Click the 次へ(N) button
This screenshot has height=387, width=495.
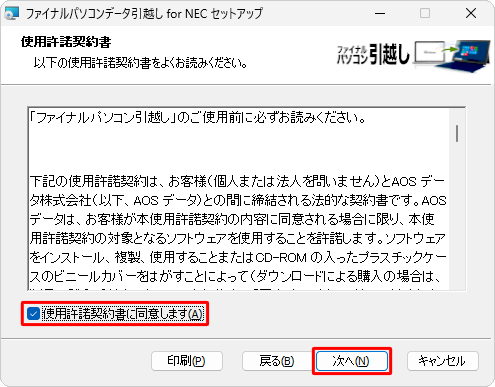[x=352, y=361]
